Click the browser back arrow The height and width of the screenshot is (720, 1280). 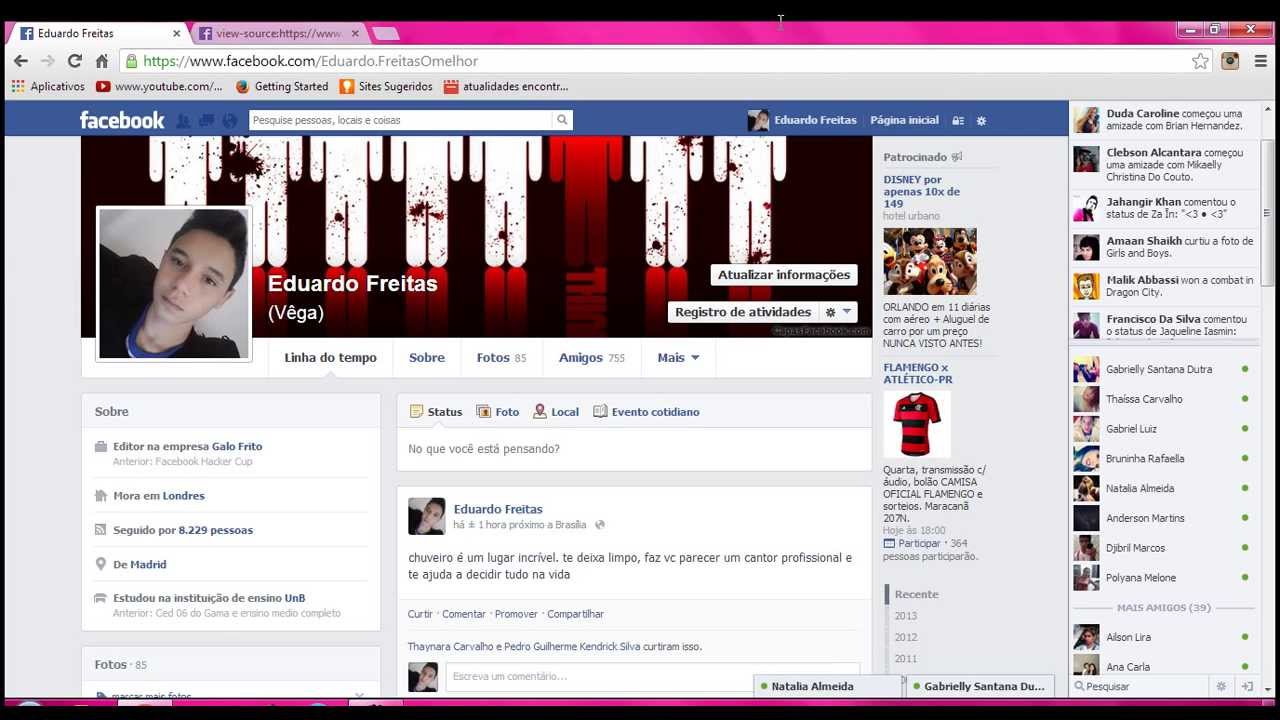21,61
